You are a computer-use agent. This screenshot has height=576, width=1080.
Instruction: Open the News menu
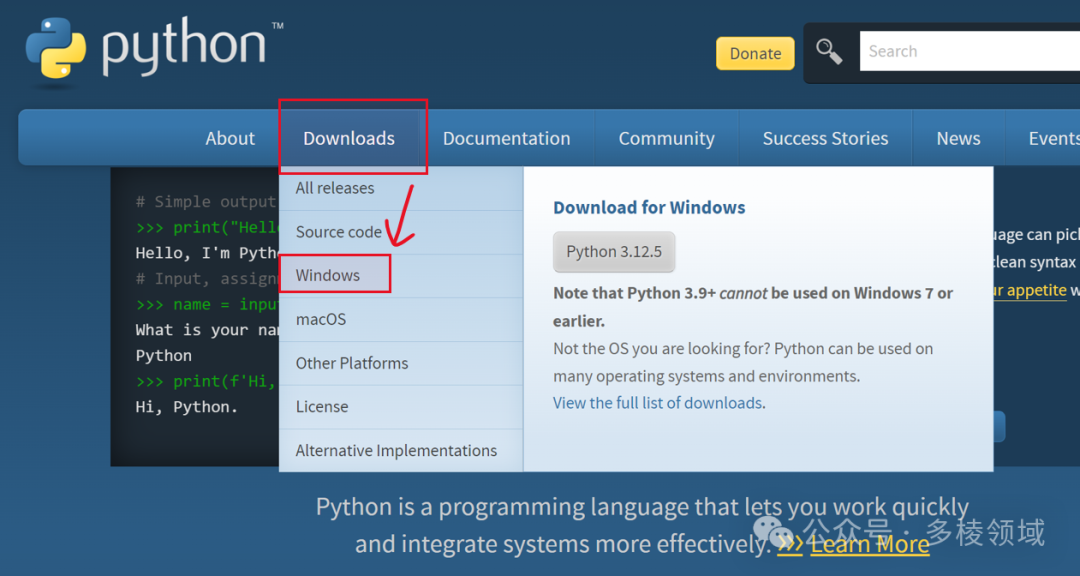958,138
